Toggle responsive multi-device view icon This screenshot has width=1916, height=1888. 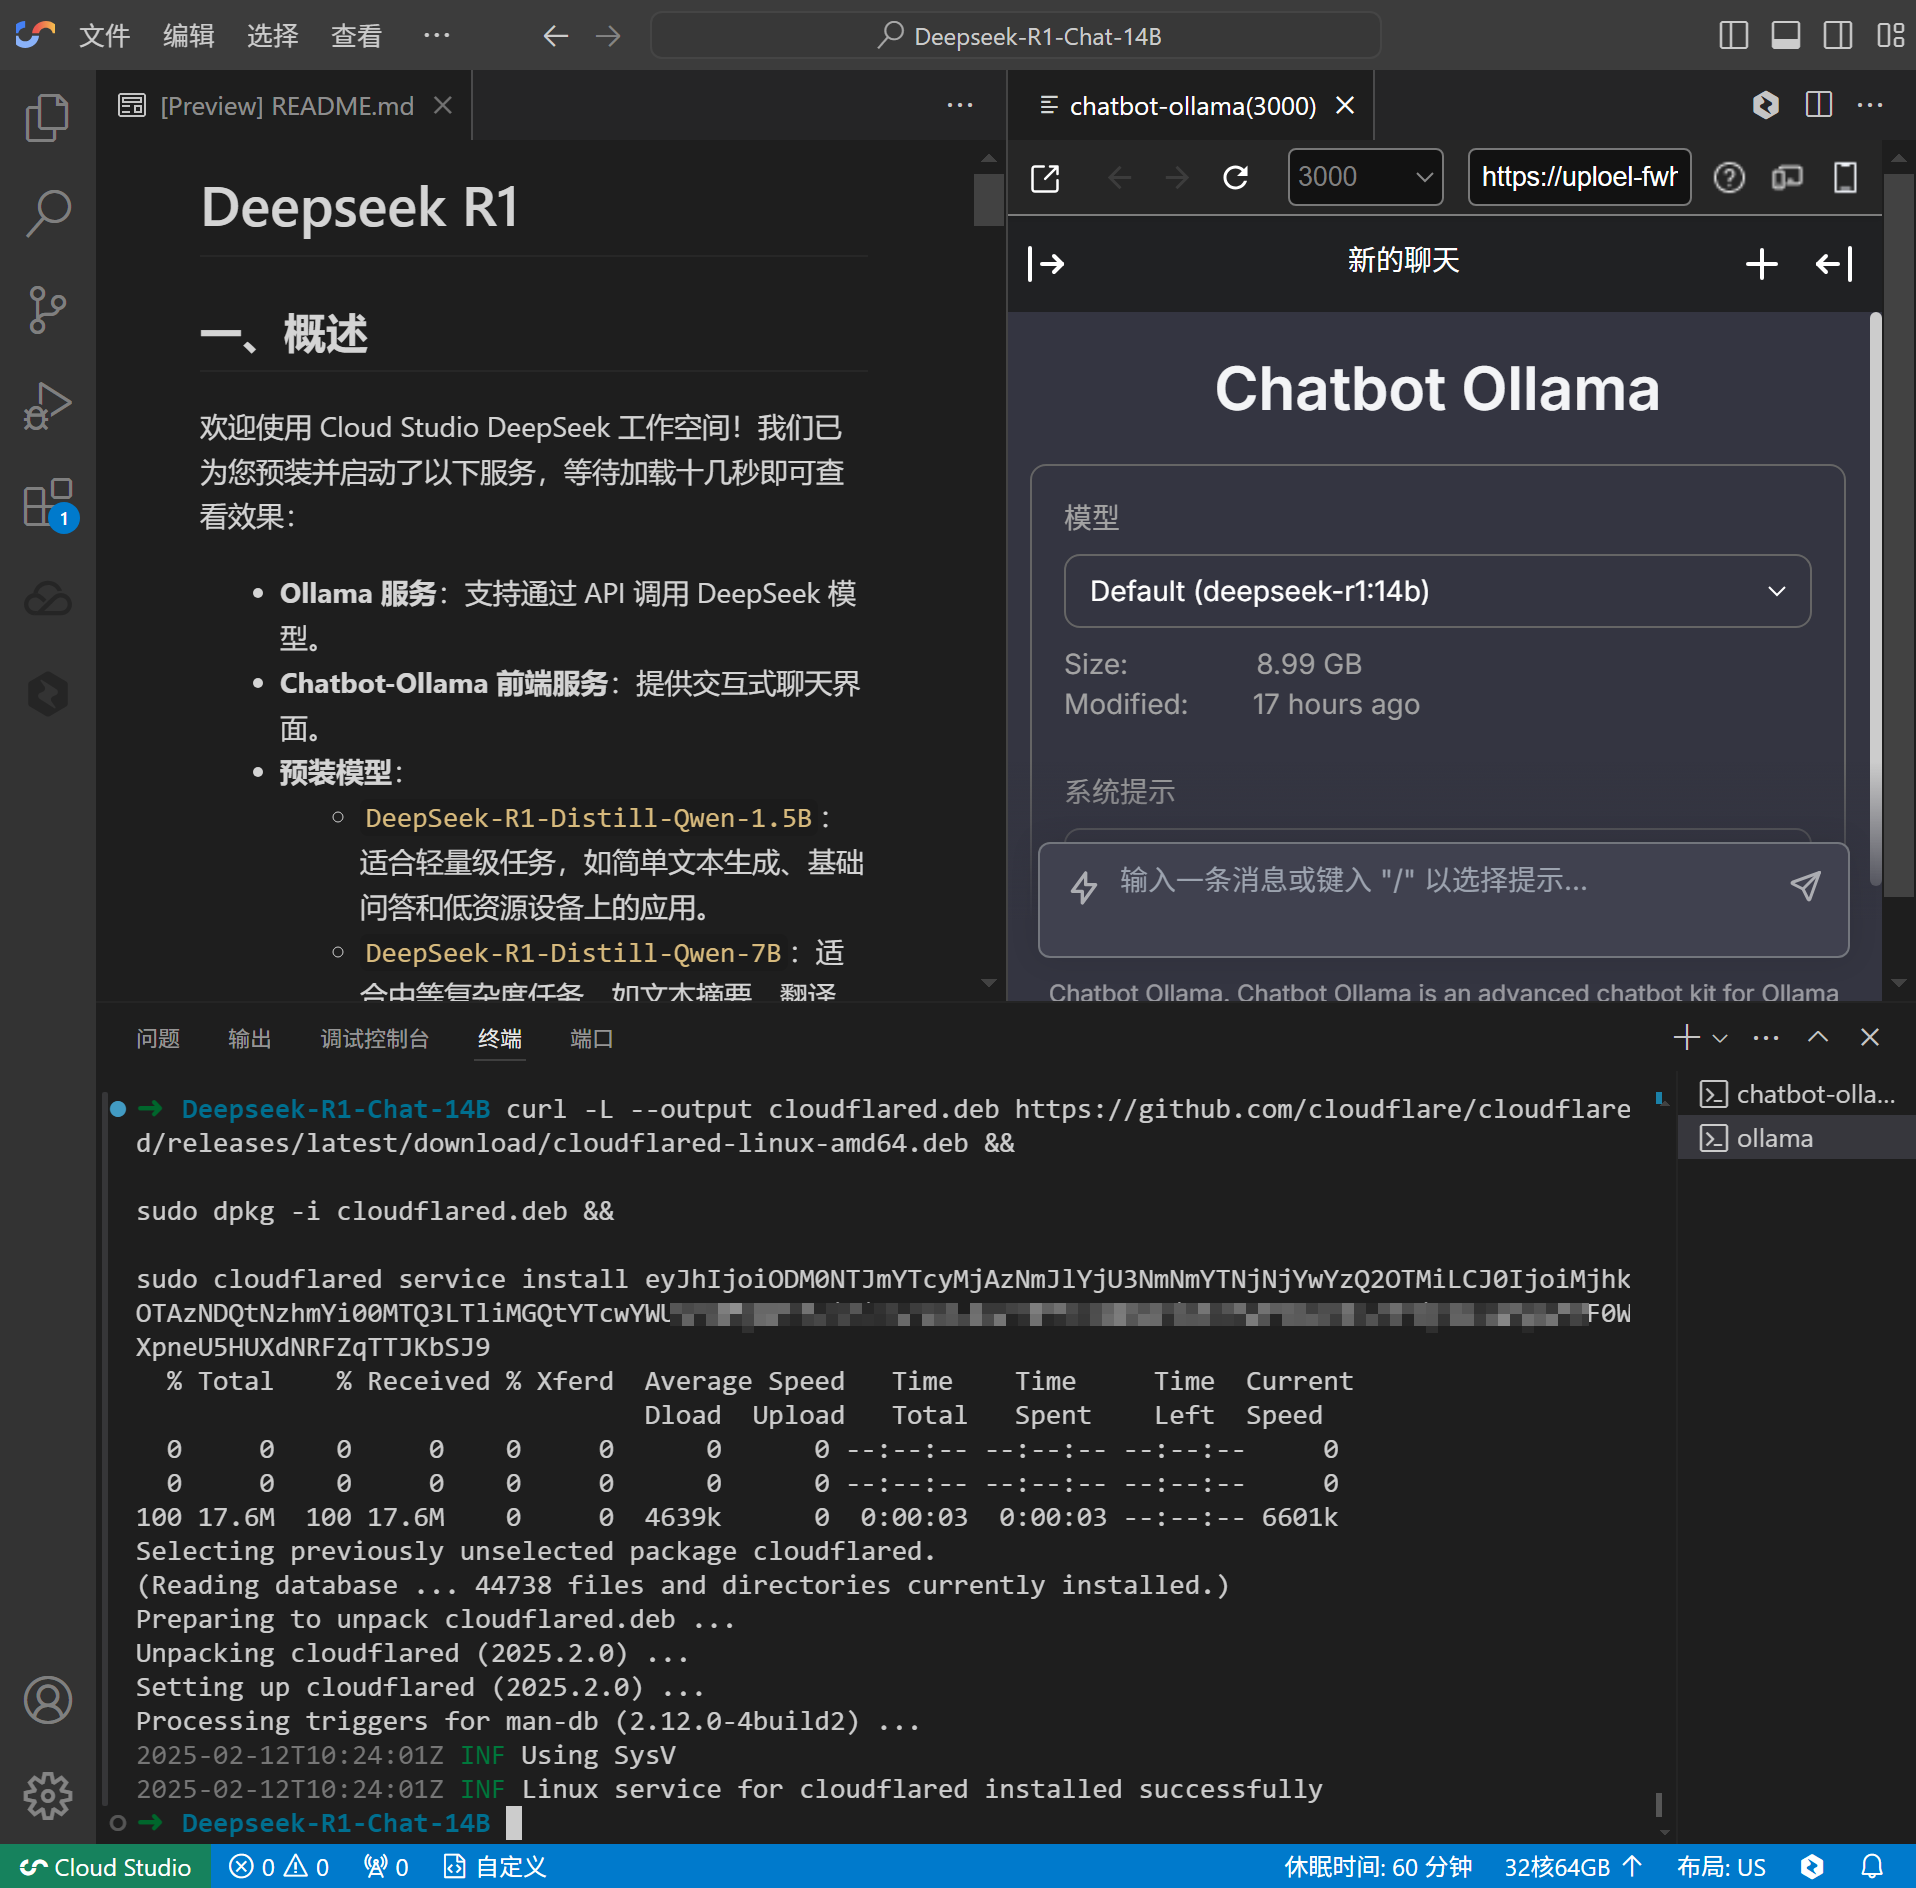(1787, 178)
